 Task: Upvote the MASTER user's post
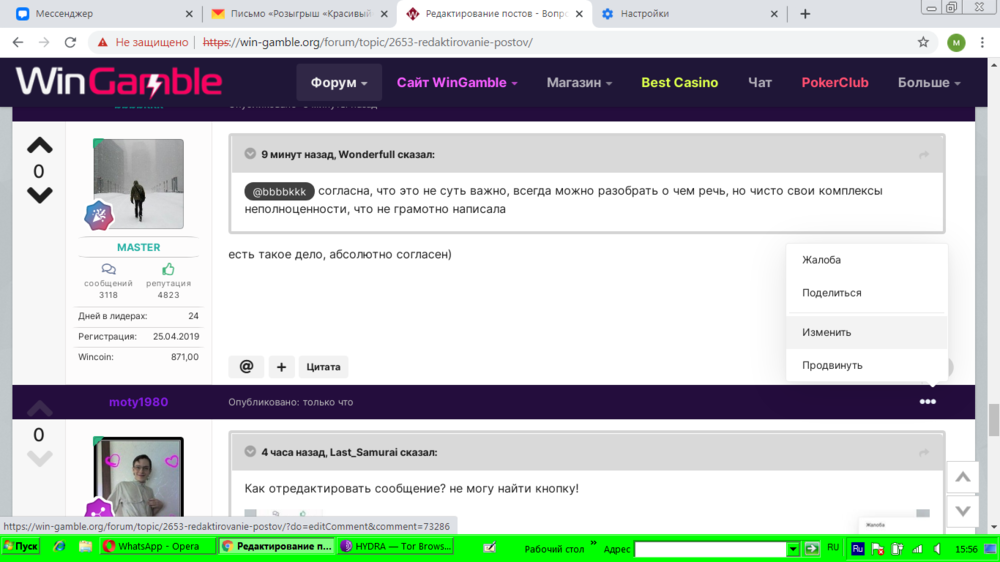[x=39, y=146]
